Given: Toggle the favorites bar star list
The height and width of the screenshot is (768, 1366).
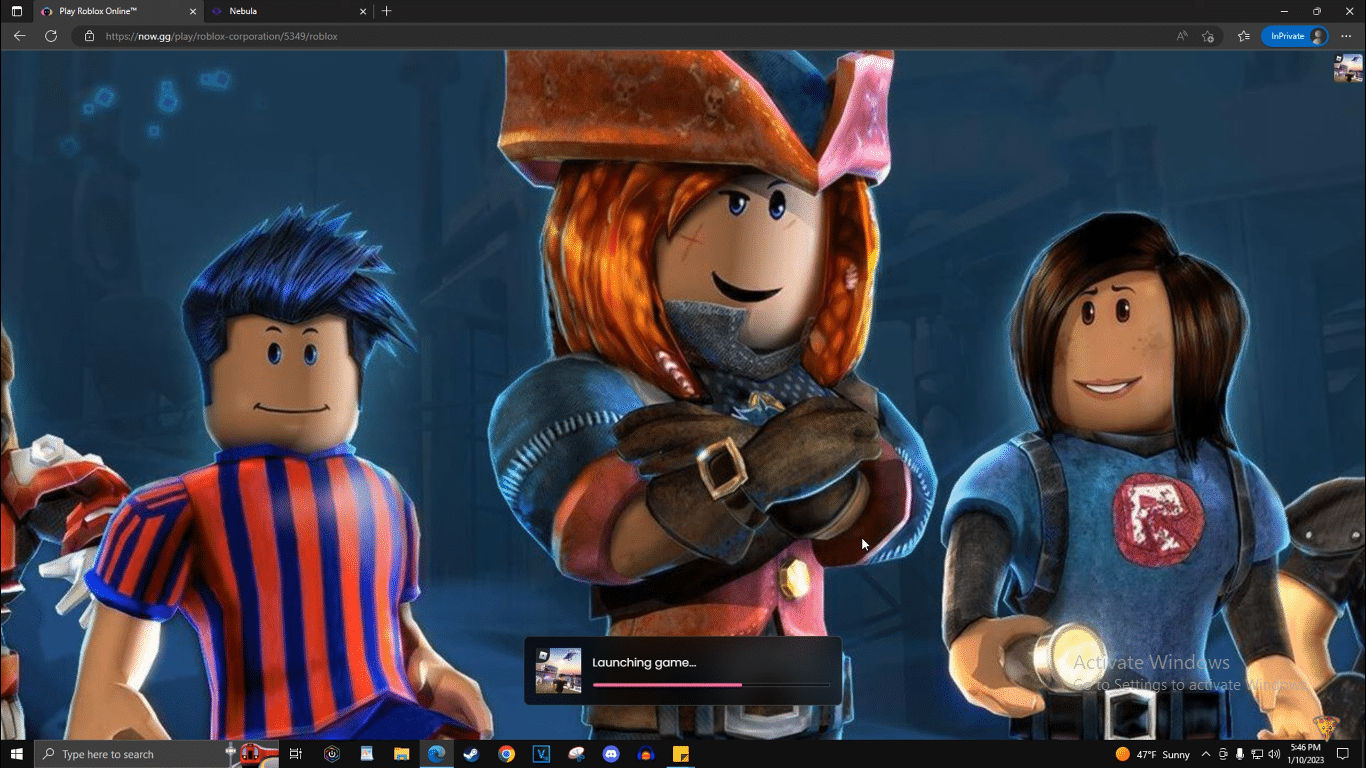Looking at the screenshot, I should pos(1242,35).
